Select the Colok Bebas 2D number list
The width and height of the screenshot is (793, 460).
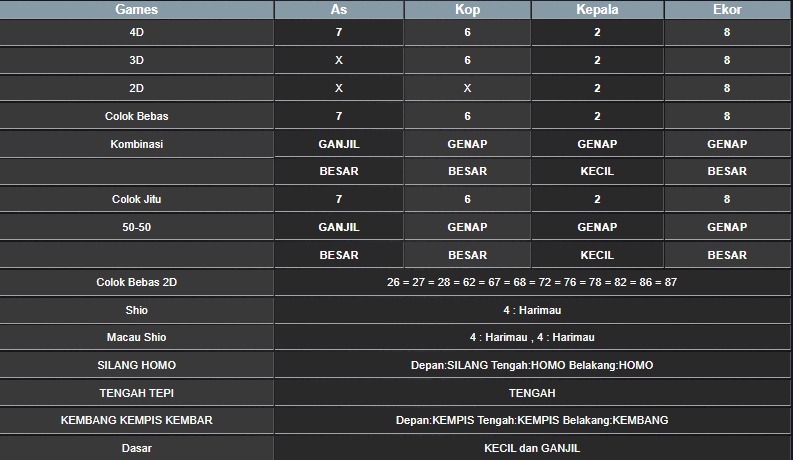tap(532, 282)
